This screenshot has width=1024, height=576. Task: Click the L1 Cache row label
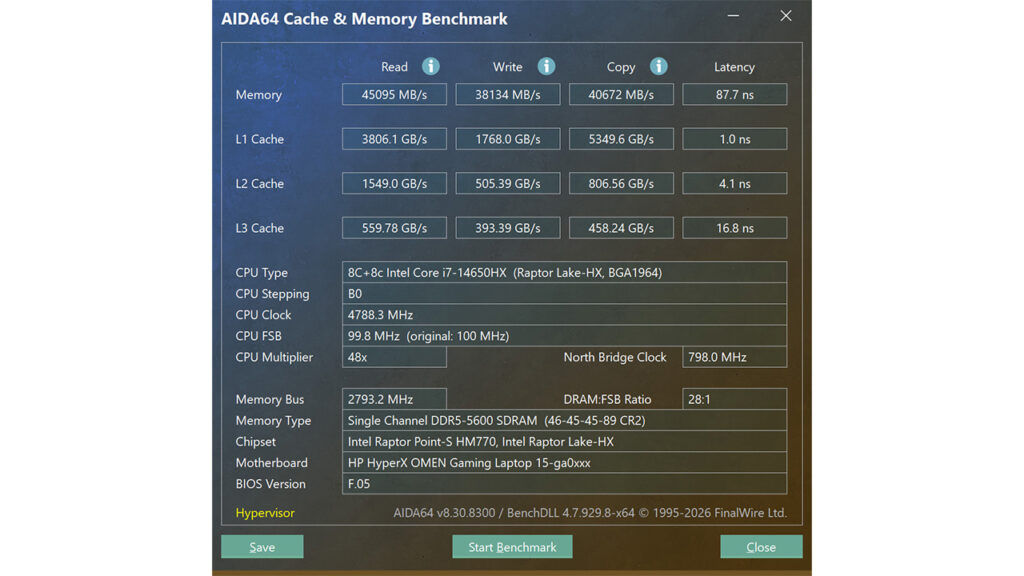(259, 139)
